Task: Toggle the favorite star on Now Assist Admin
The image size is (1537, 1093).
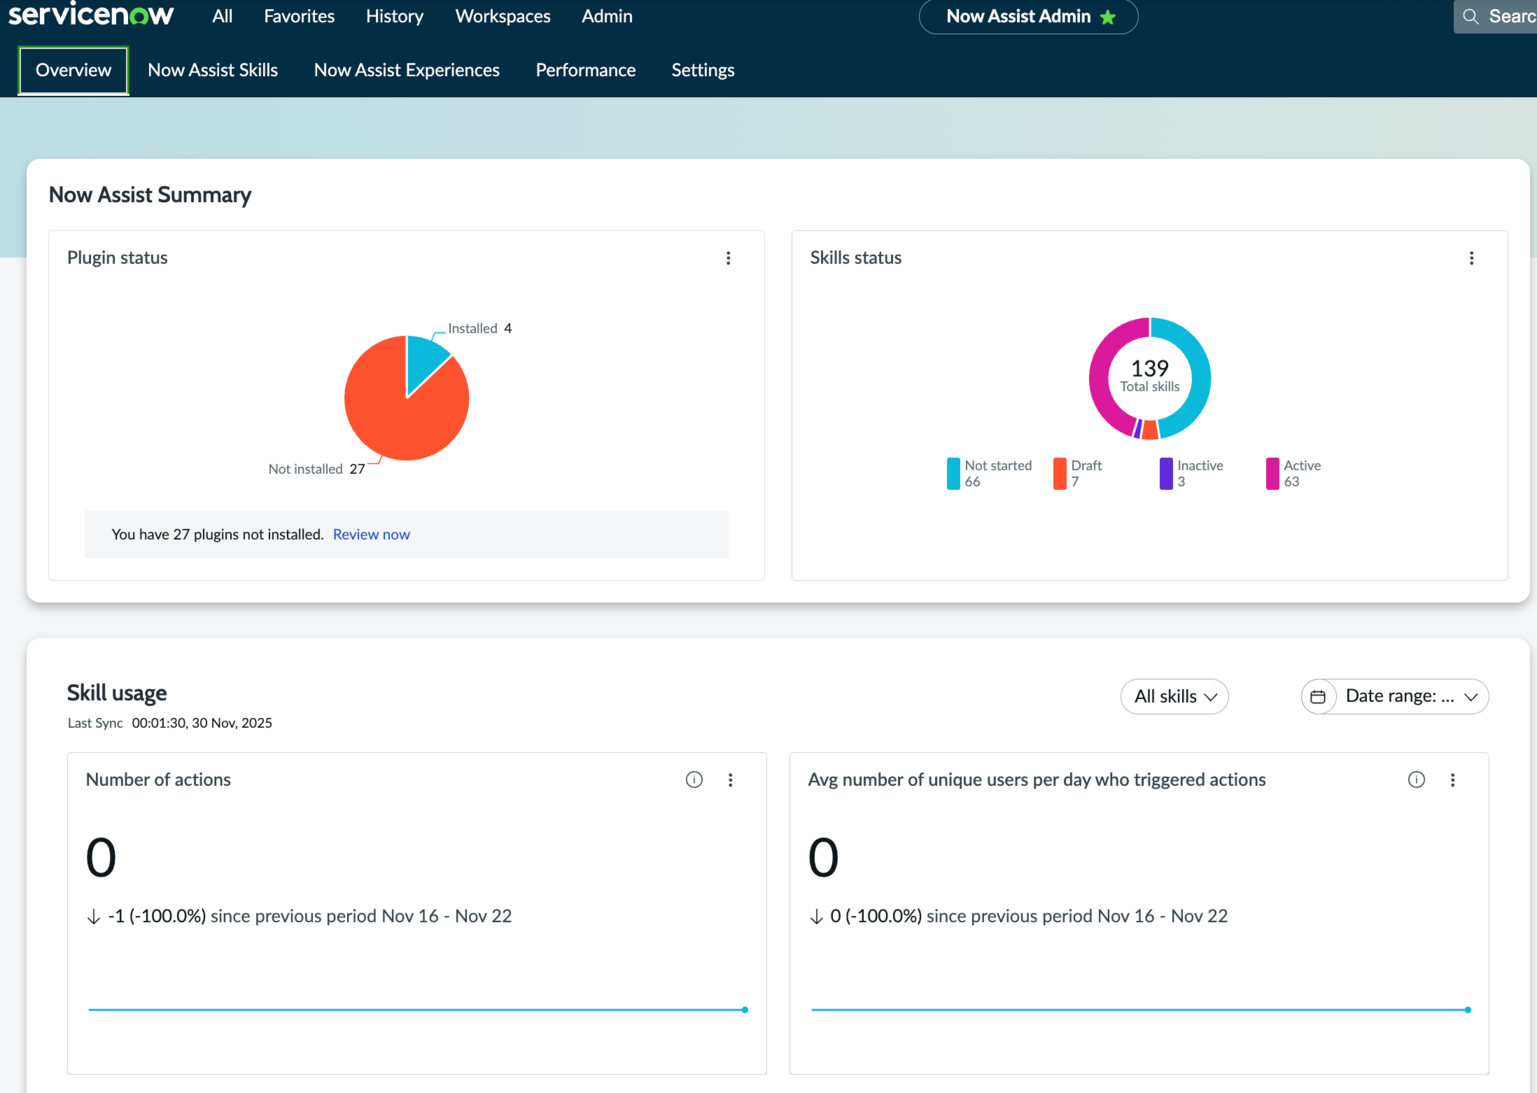Action: click(1108, 17)
